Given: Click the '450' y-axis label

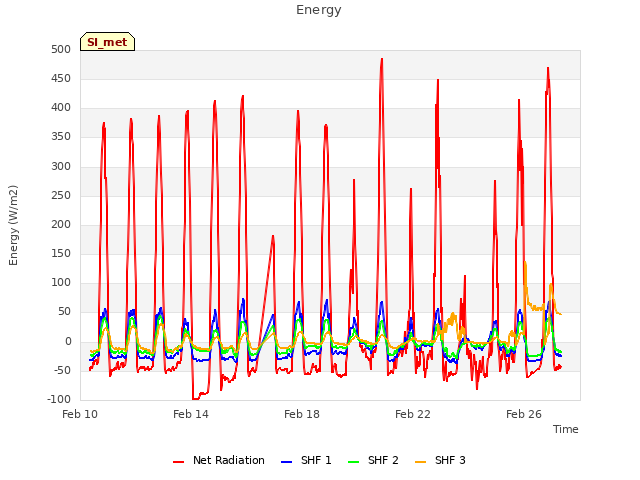Looking at the screenshot, I should (x=61, y=78).
